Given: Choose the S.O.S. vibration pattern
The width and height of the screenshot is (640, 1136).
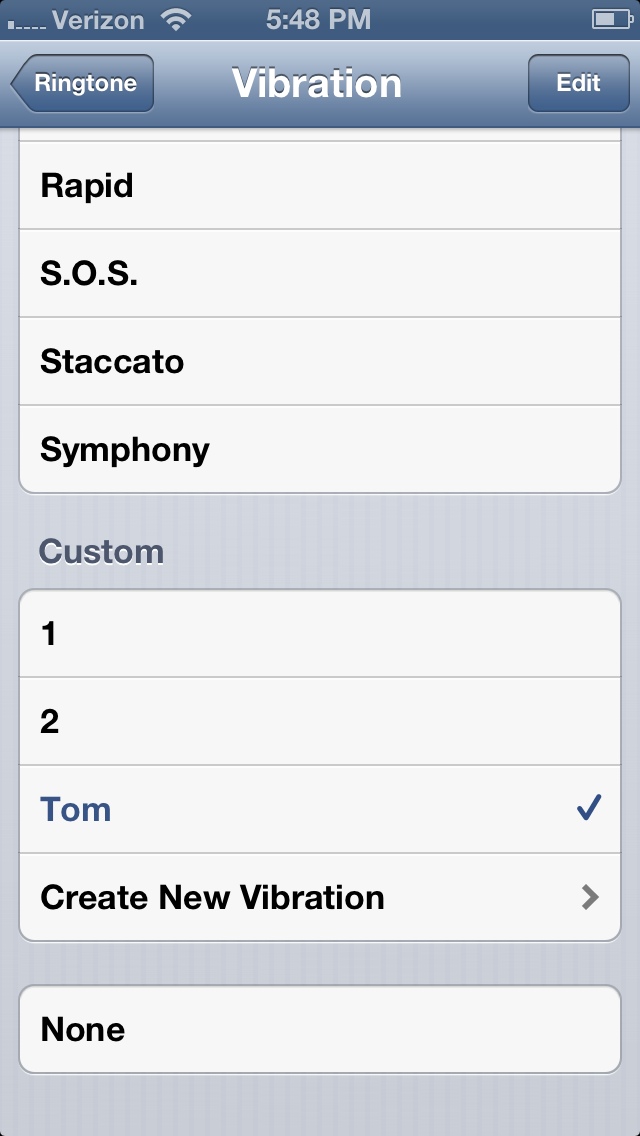Looking at the screenshot, I should 320,274.
